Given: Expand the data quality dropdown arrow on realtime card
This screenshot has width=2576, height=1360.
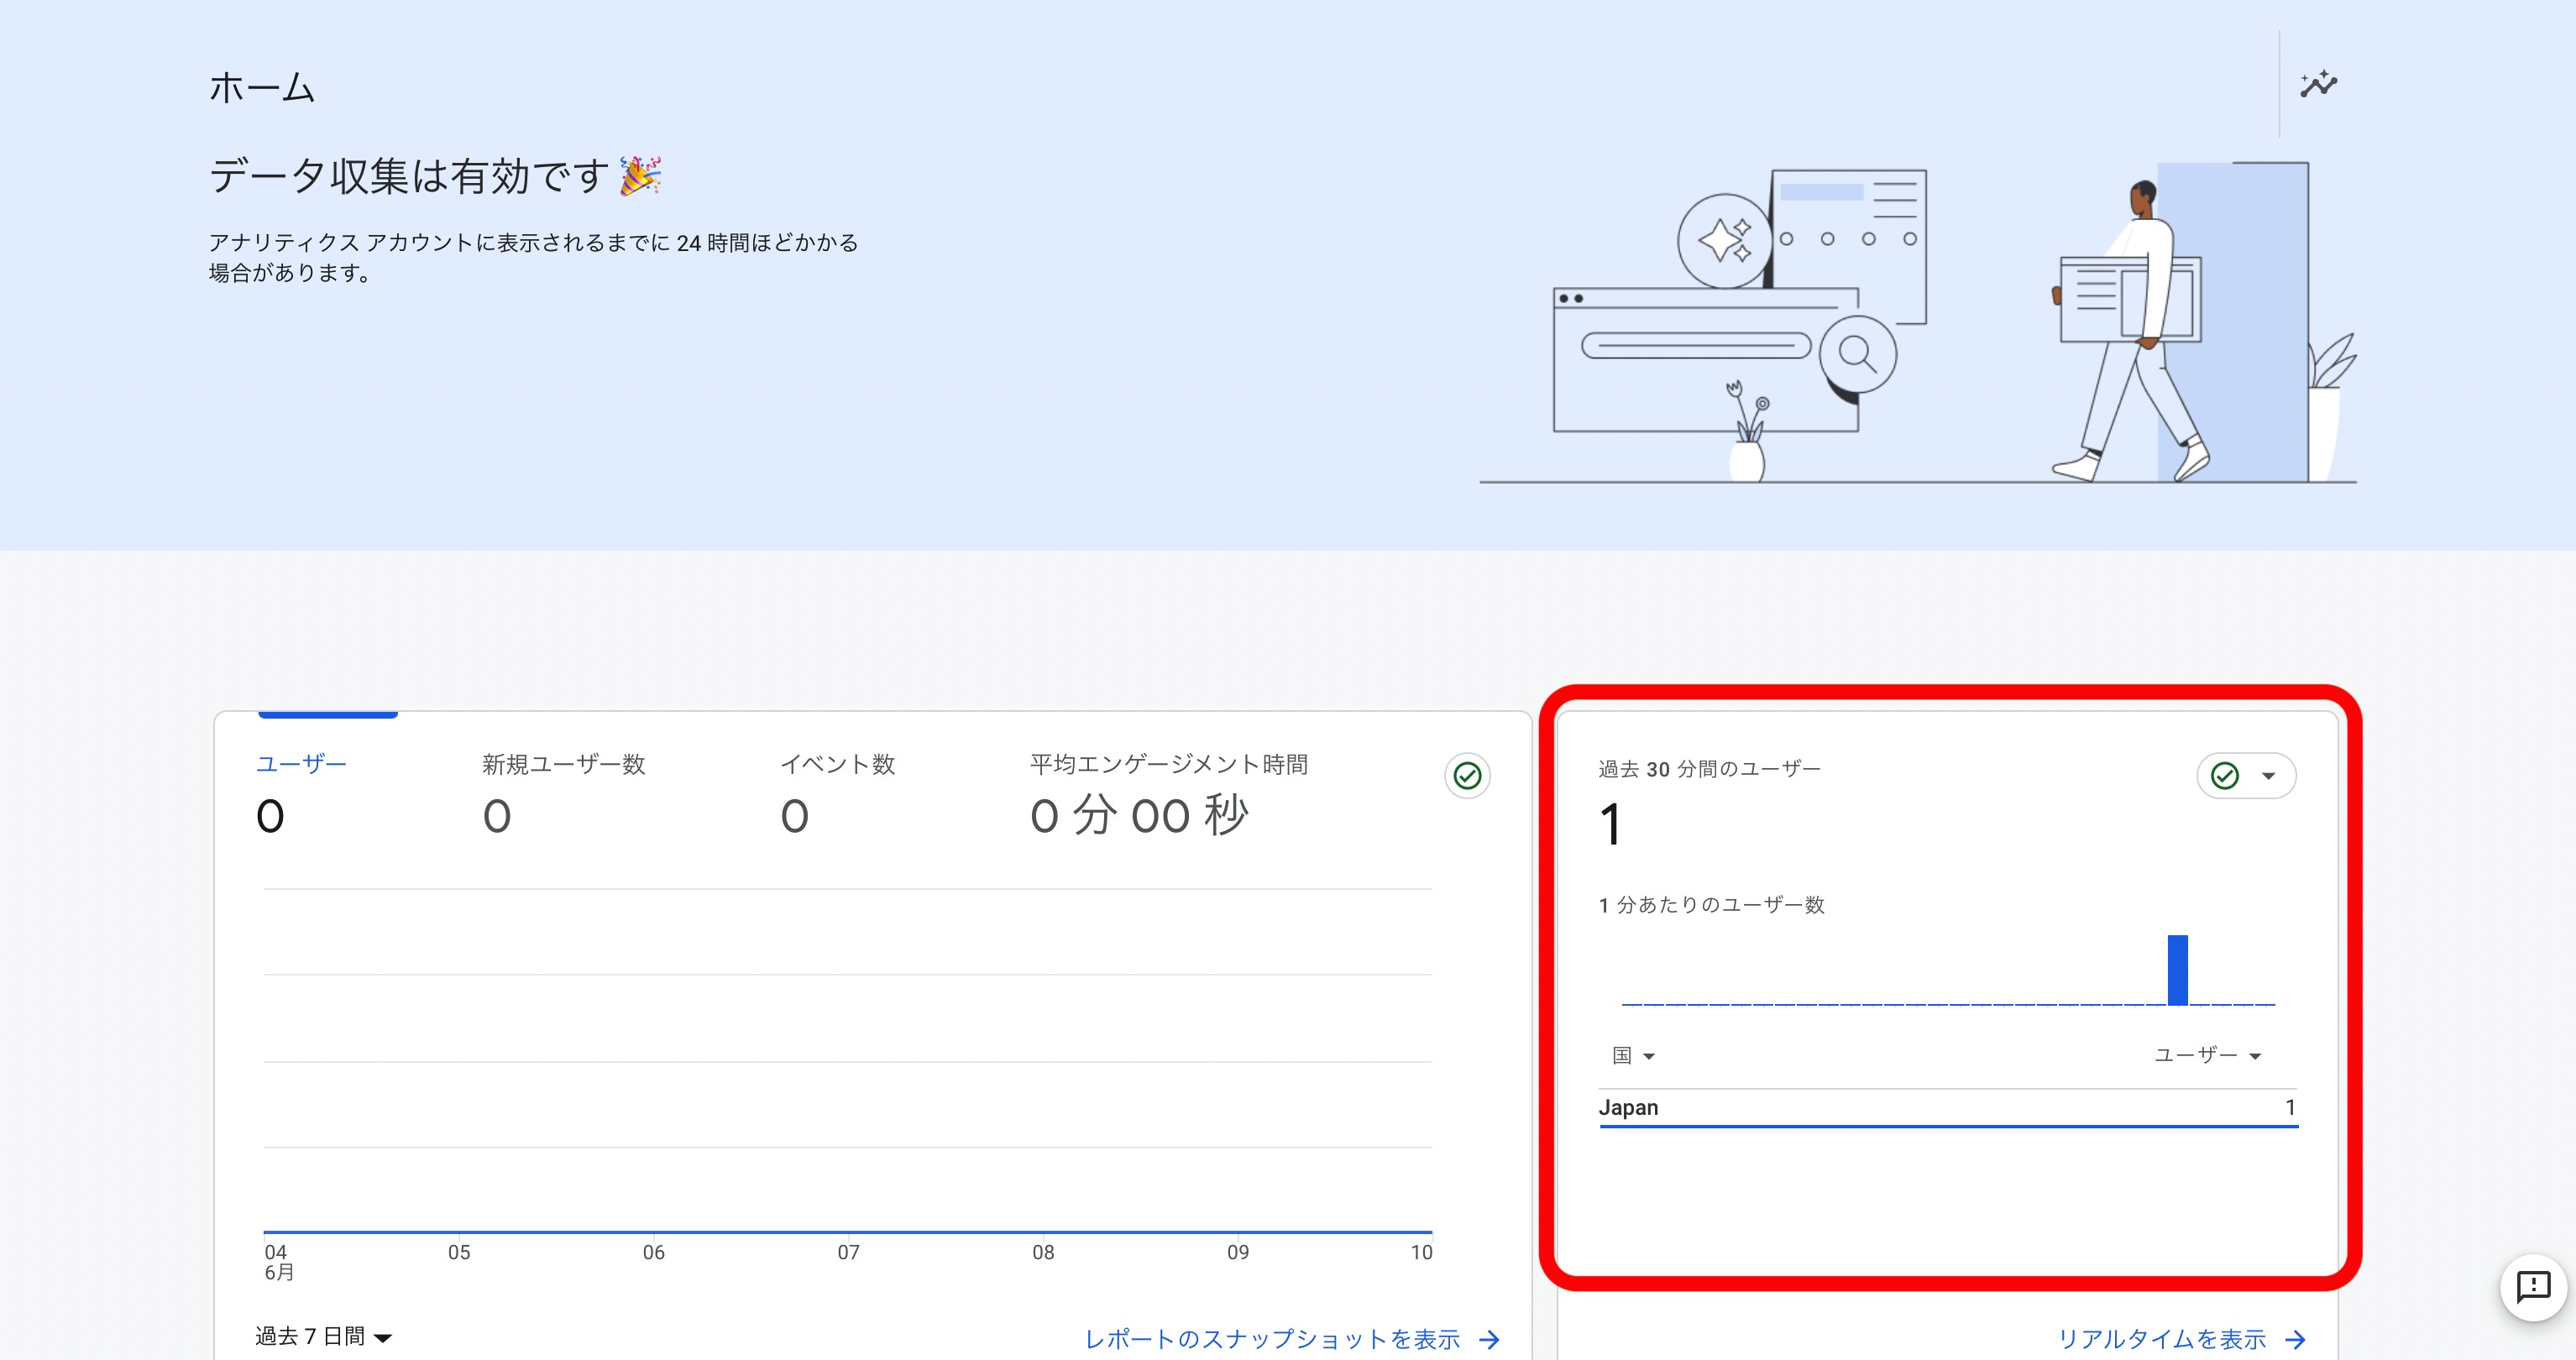Looking at the screenshot, I should 2265,774.
